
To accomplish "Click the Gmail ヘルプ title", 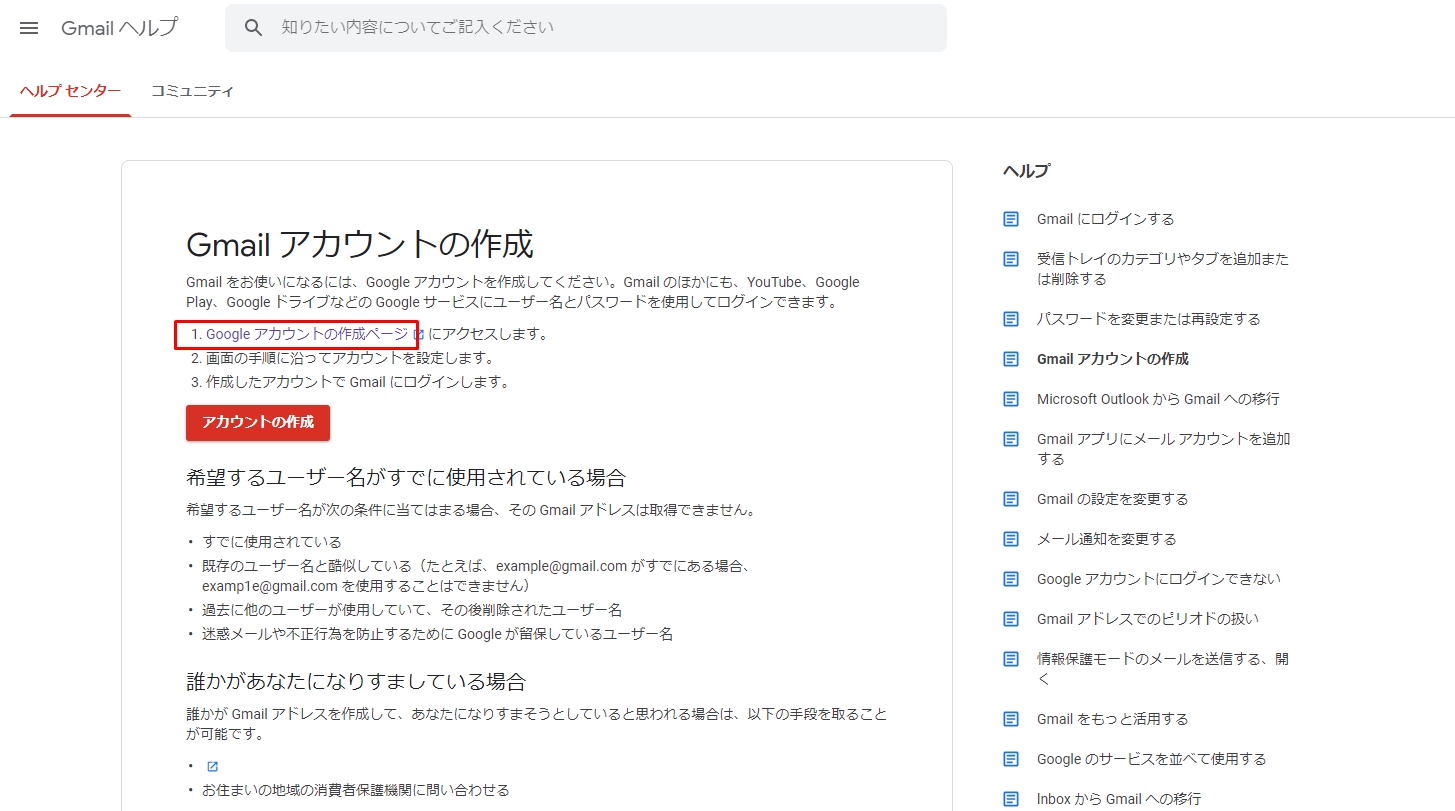I will [x=119, y=28].
